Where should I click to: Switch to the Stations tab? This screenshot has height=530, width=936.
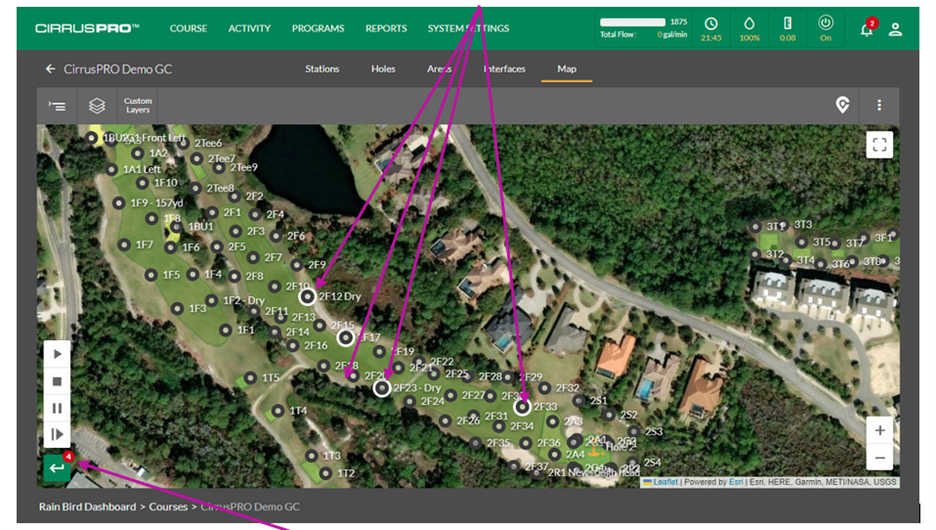click(x=322, y=69)
